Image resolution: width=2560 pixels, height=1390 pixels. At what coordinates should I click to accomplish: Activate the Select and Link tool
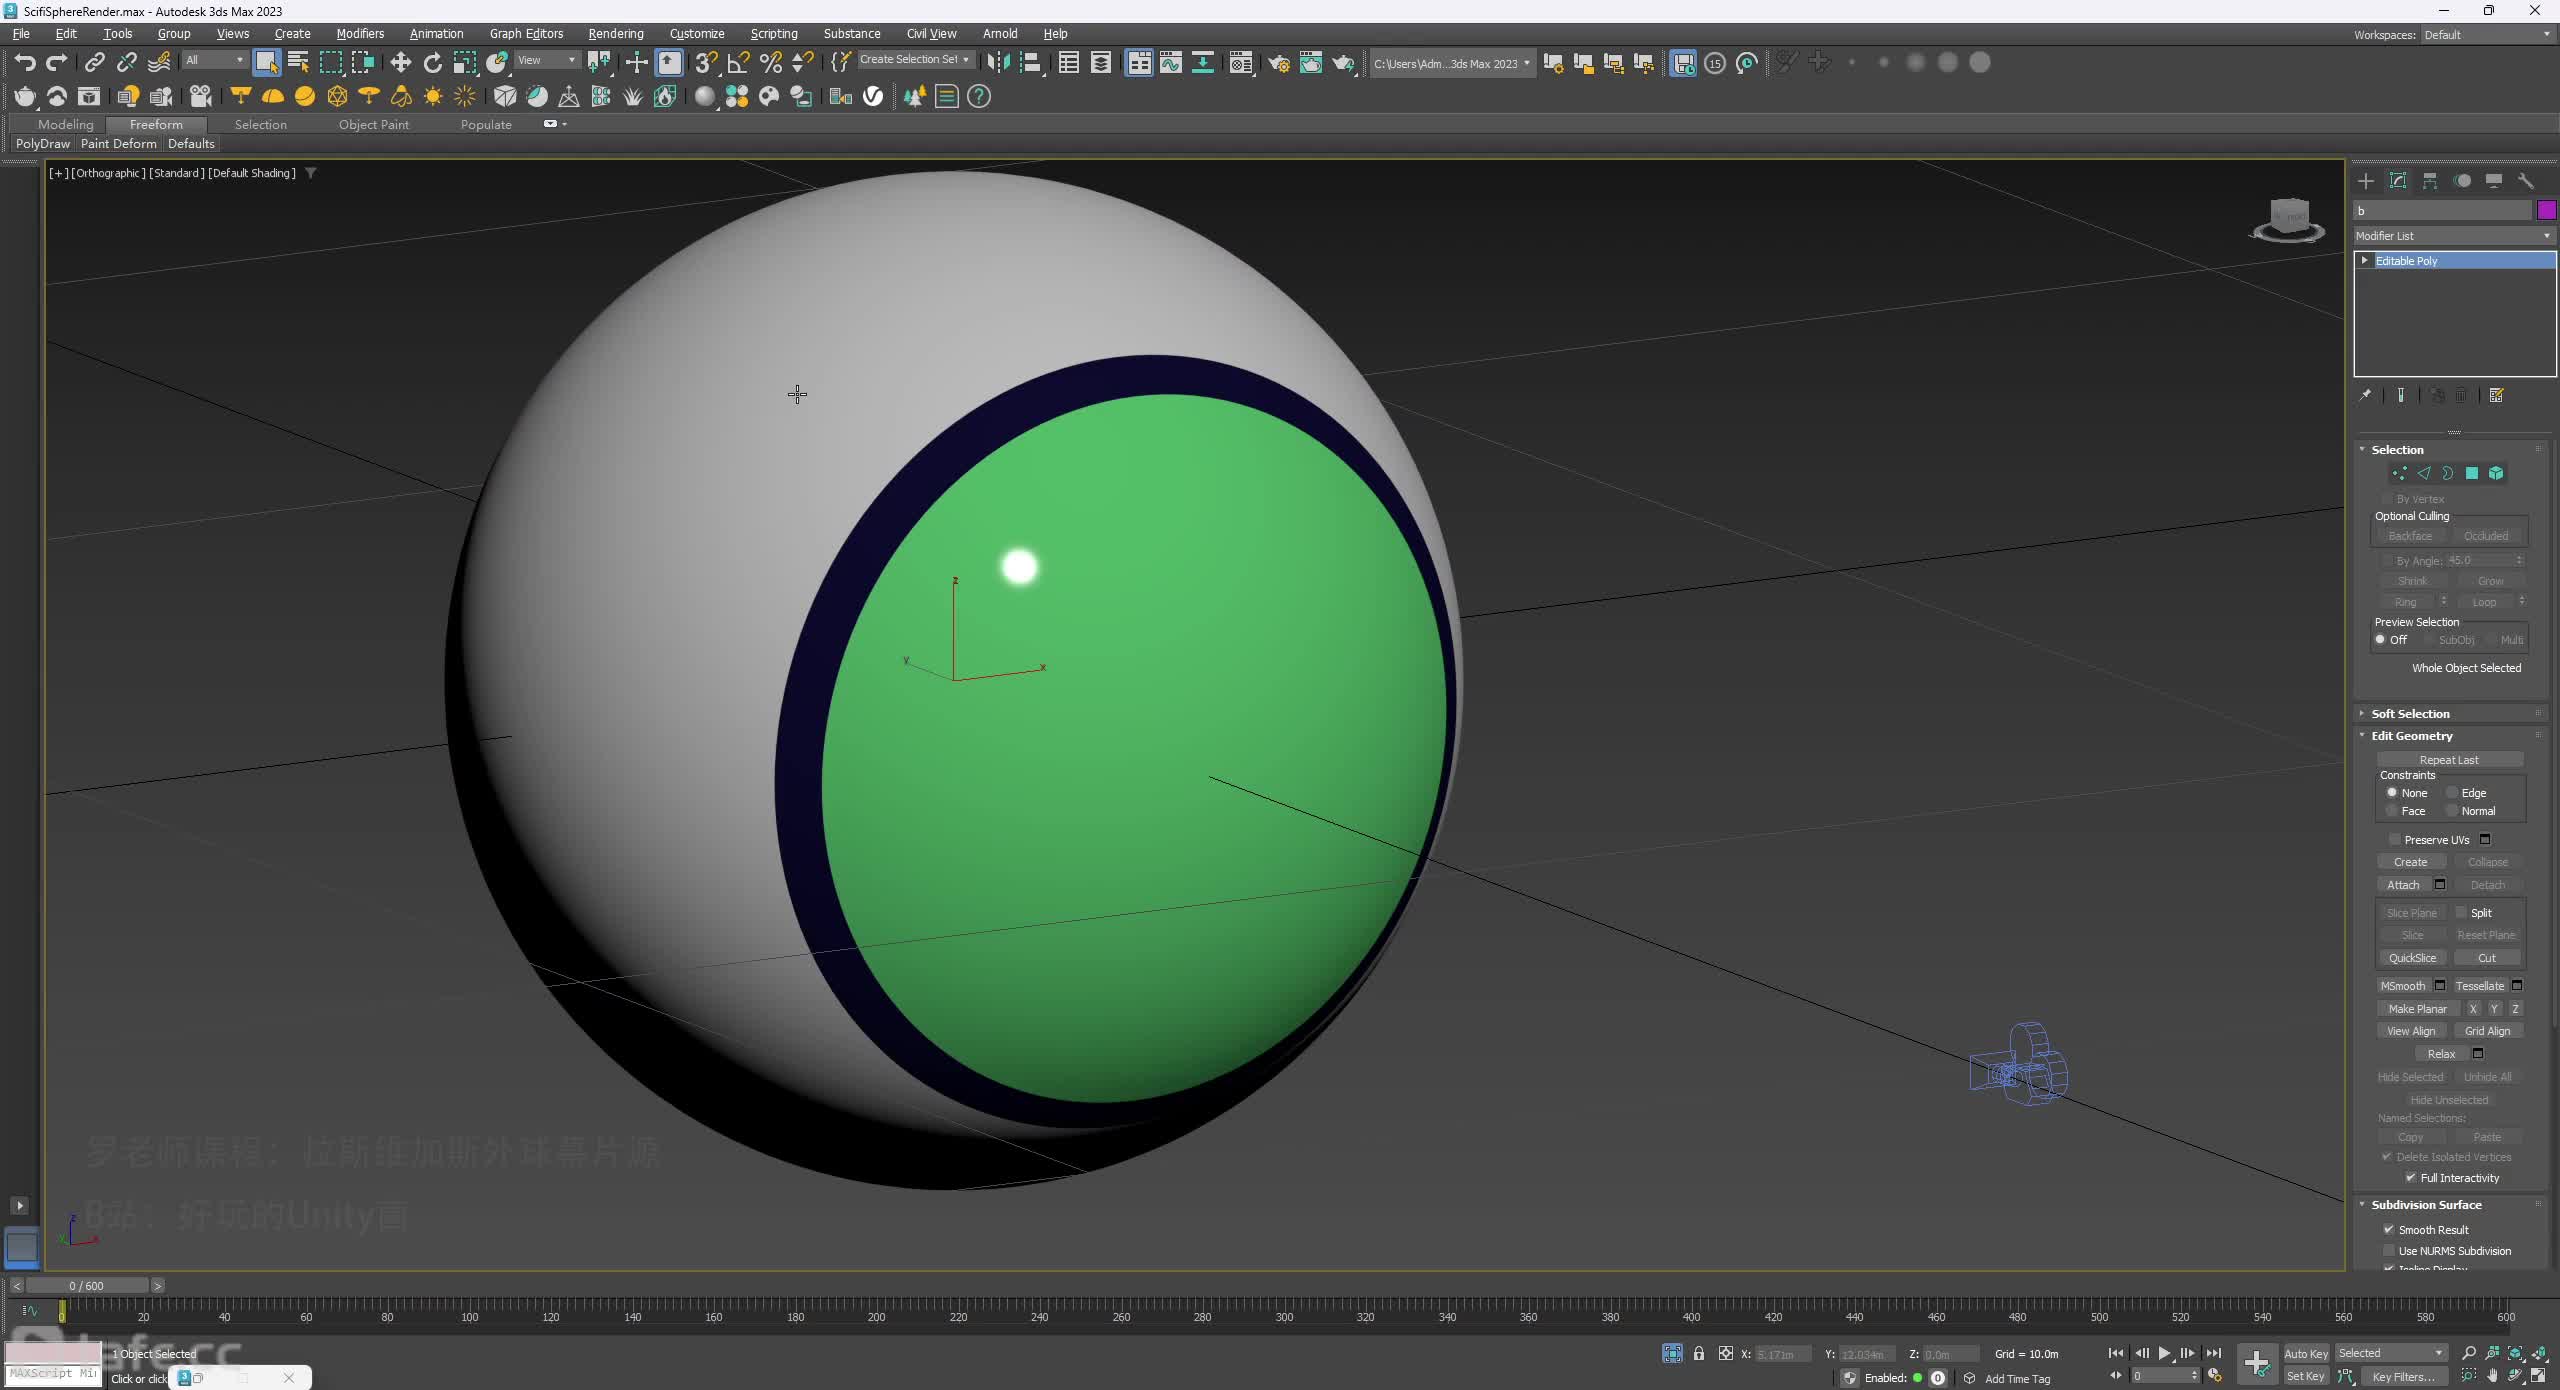(x=94, y=63)
